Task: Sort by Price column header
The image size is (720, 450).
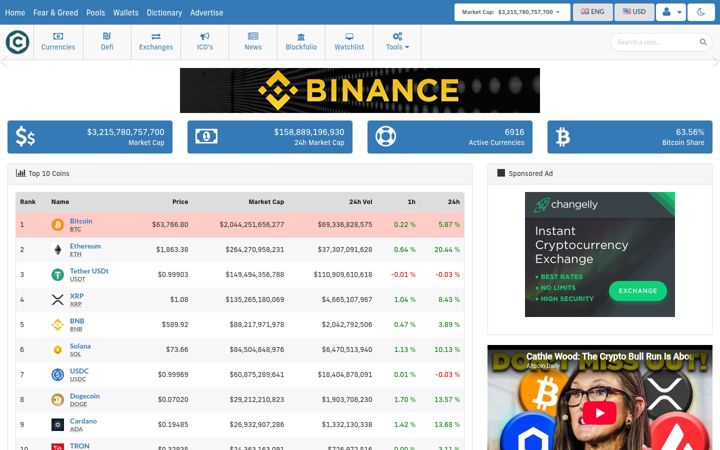Action: (180, 202)
